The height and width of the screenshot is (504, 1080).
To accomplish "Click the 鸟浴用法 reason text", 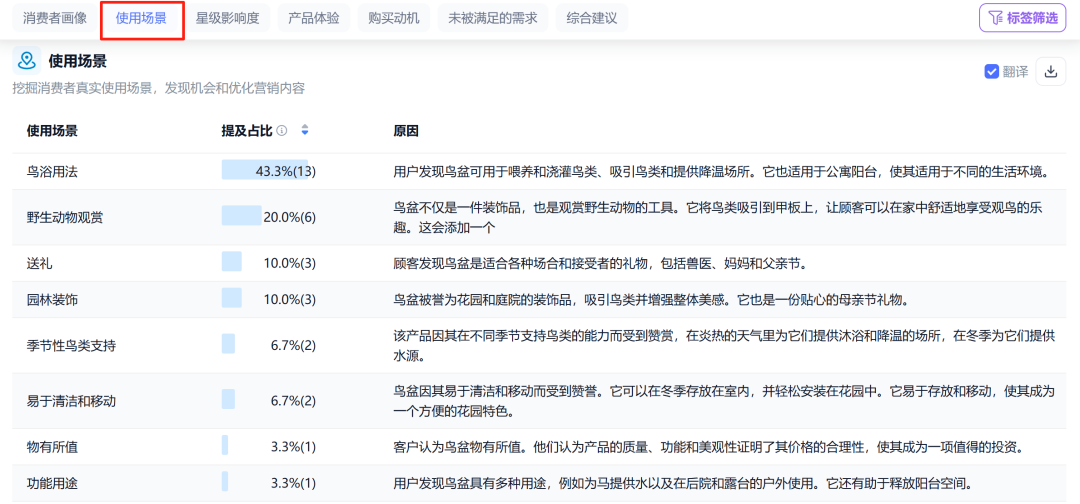I will pyautogui.click(x=720, y=171).
